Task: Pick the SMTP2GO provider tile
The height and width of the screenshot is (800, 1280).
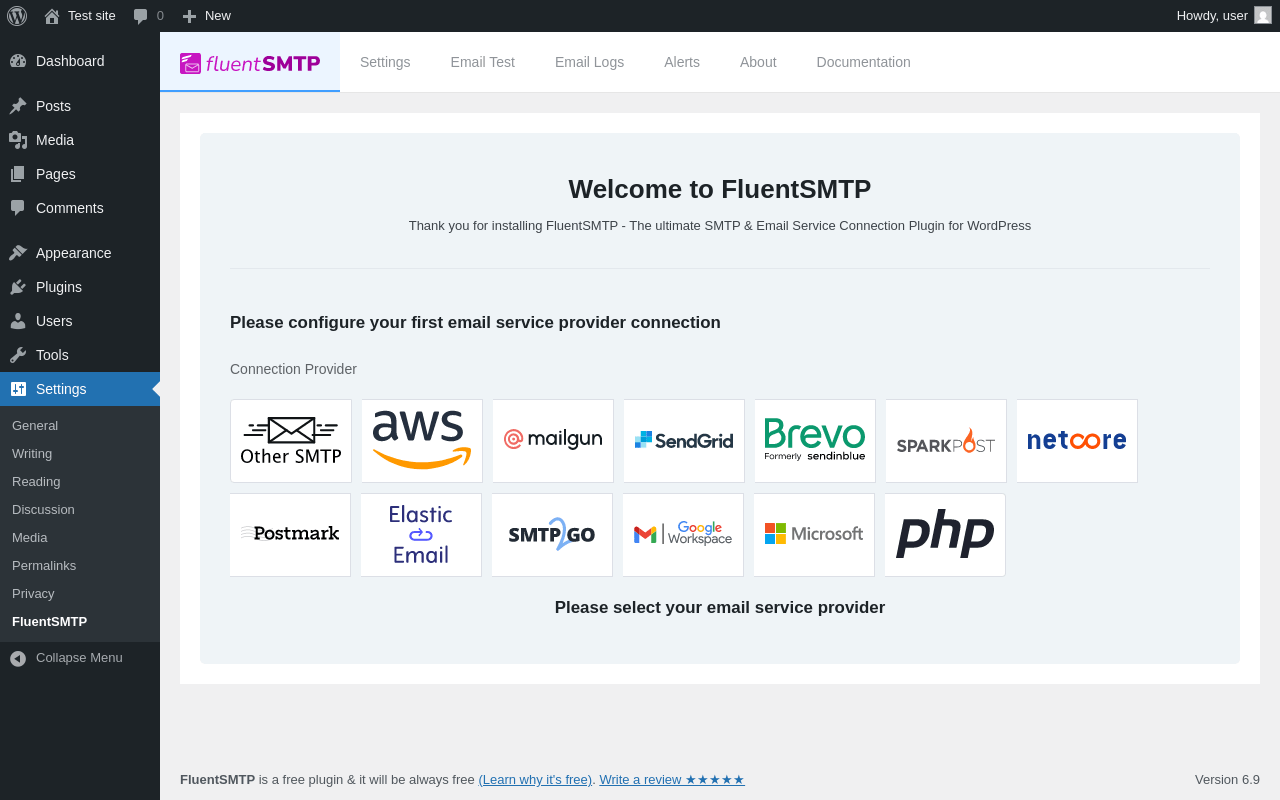Action: click(552, 535)
